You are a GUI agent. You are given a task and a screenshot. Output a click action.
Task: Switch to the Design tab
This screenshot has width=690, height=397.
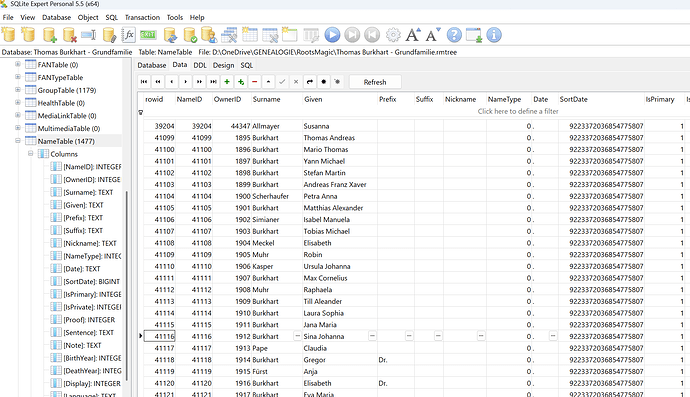(x=224, y=65)
